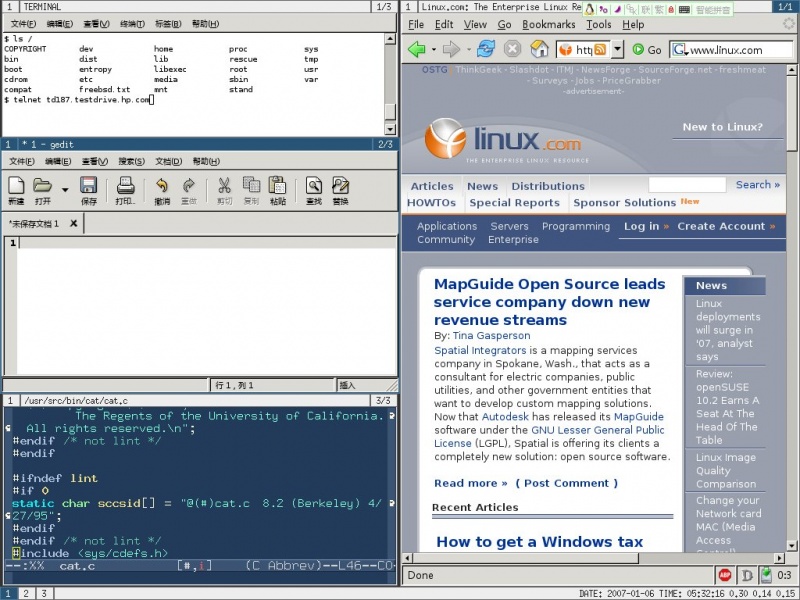Open the terminal's 终端(T) menu
Image resolution: width=800 pixels, height=600 pixels.
pos(132,23)
